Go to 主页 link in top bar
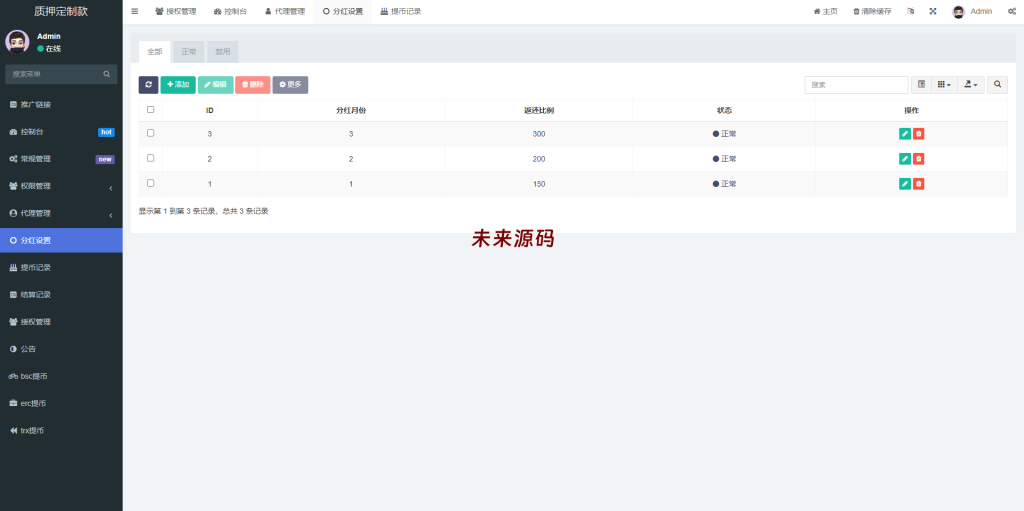 point(825,12)
